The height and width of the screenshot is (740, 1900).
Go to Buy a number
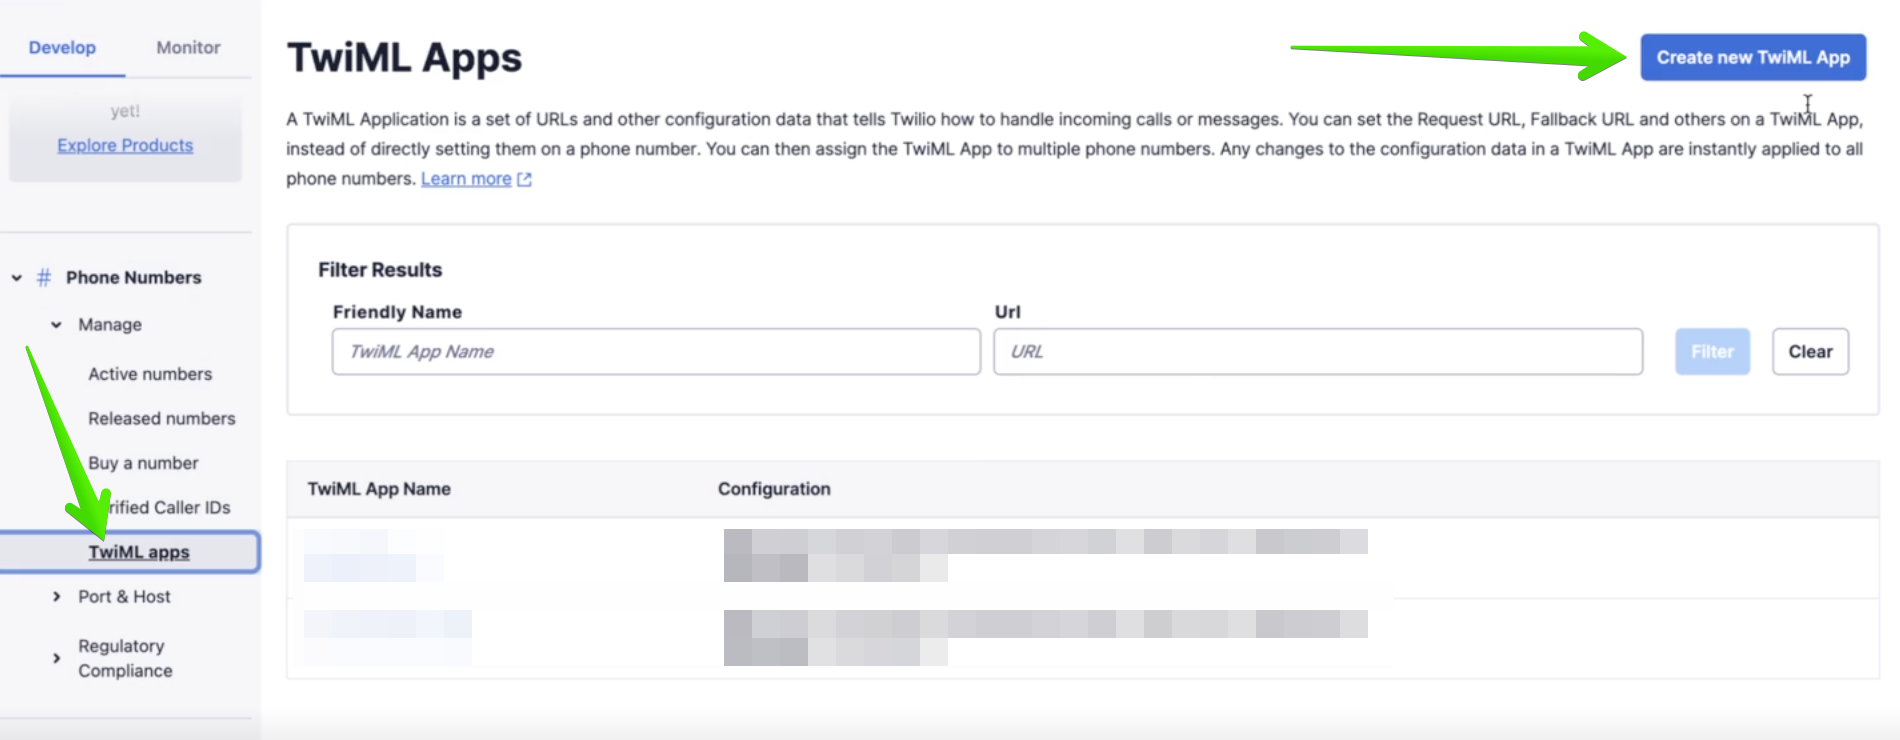point(141,462)
